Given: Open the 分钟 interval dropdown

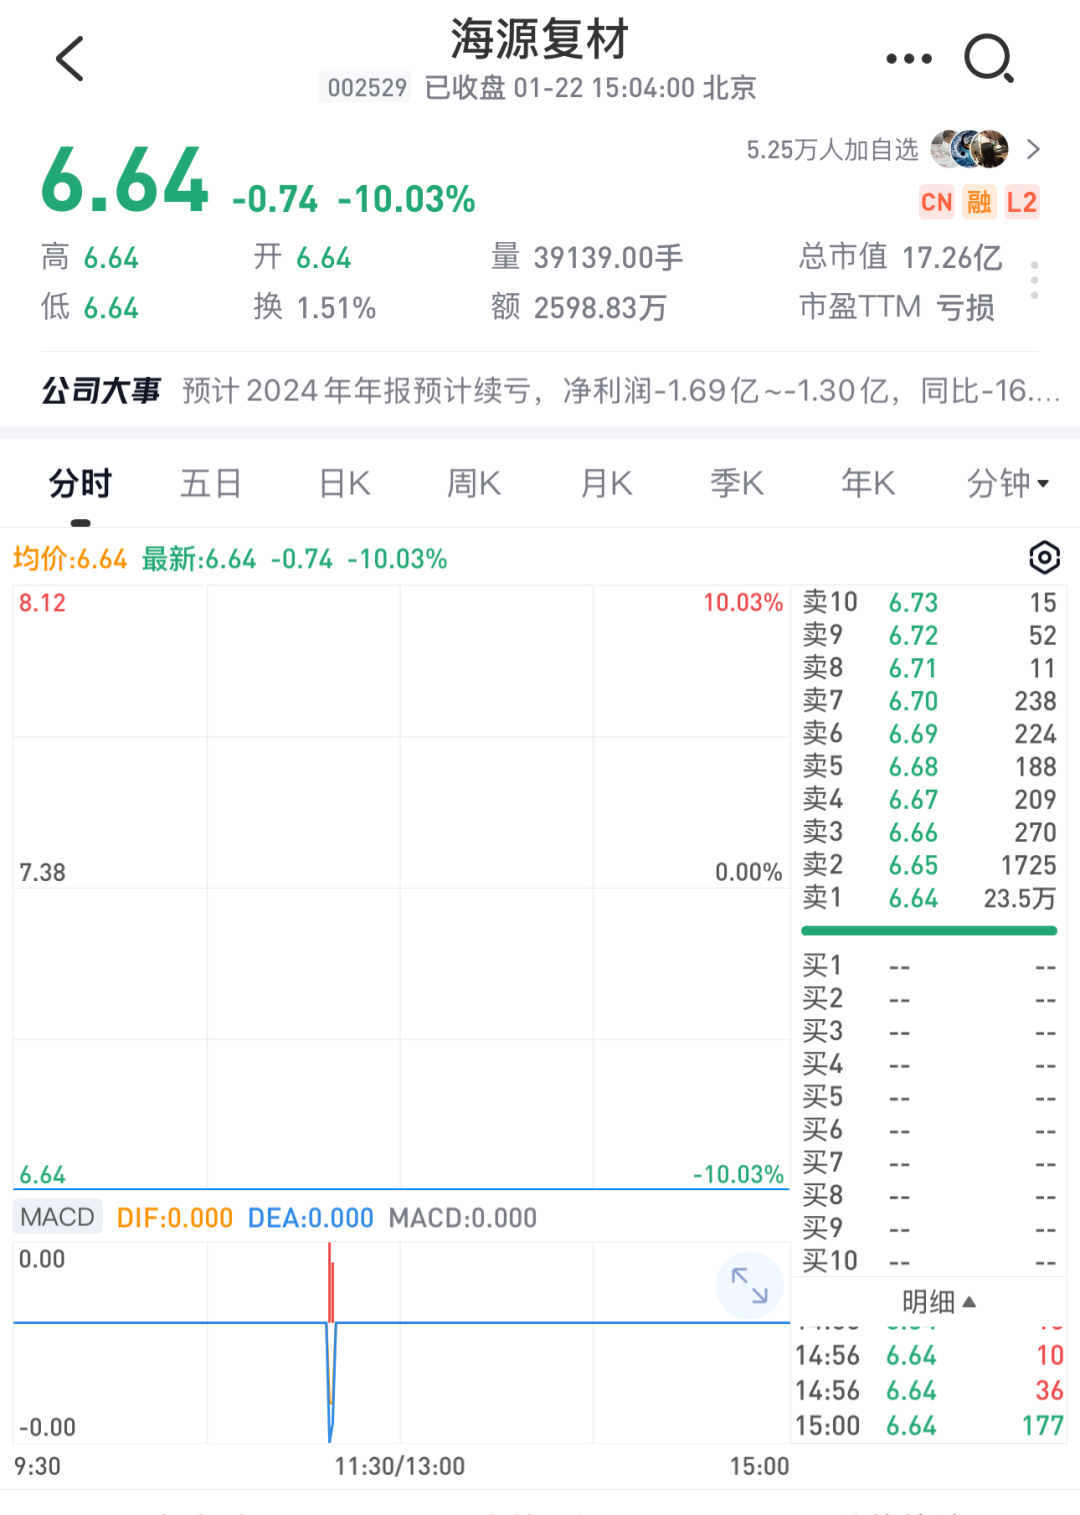Looking at the screenshot, I should [1007, 484].
